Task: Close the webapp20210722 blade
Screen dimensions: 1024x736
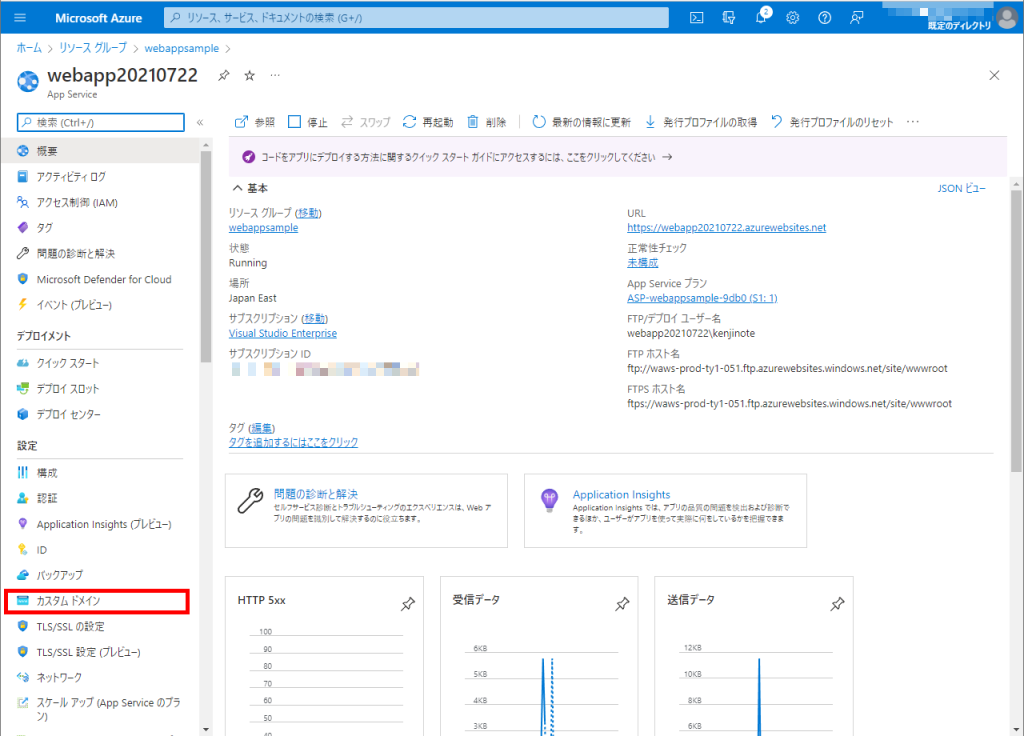Action: 994,75
